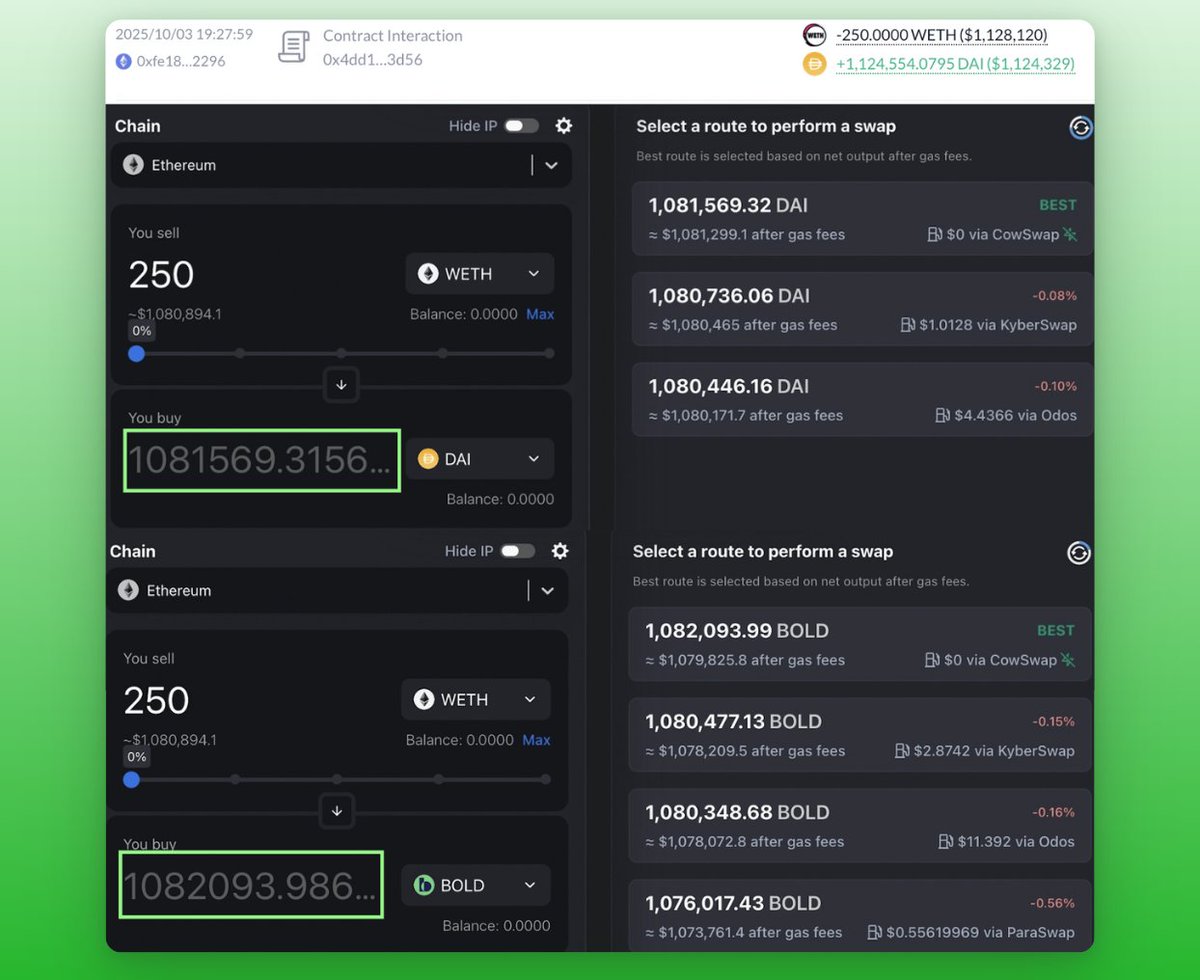The image size is (1200, 980).
Task: Click gas pump icon beside $0.55619969 via ParaSwap
Action: pos(874,932)
